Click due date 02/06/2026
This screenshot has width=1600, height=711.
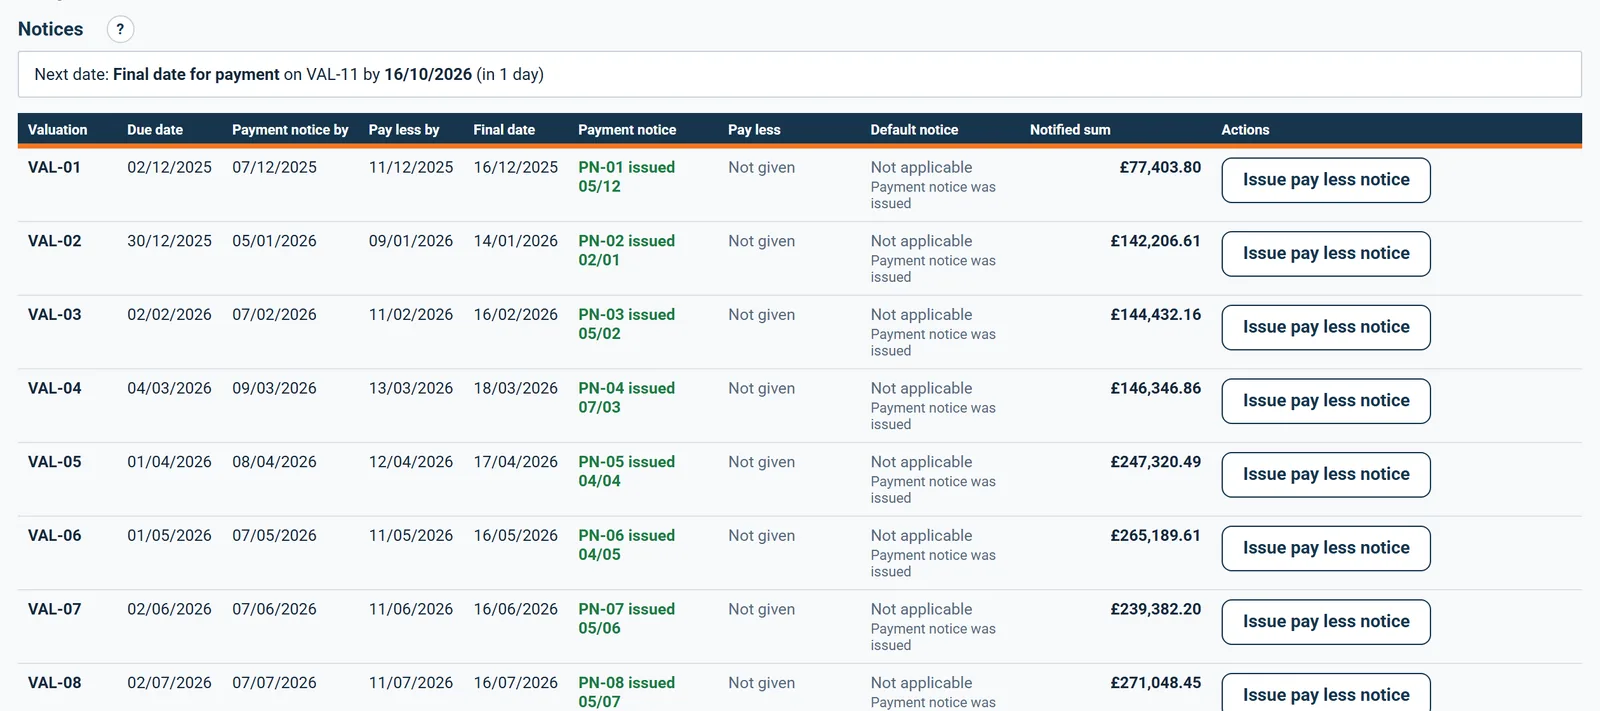(x=169, y=609)
